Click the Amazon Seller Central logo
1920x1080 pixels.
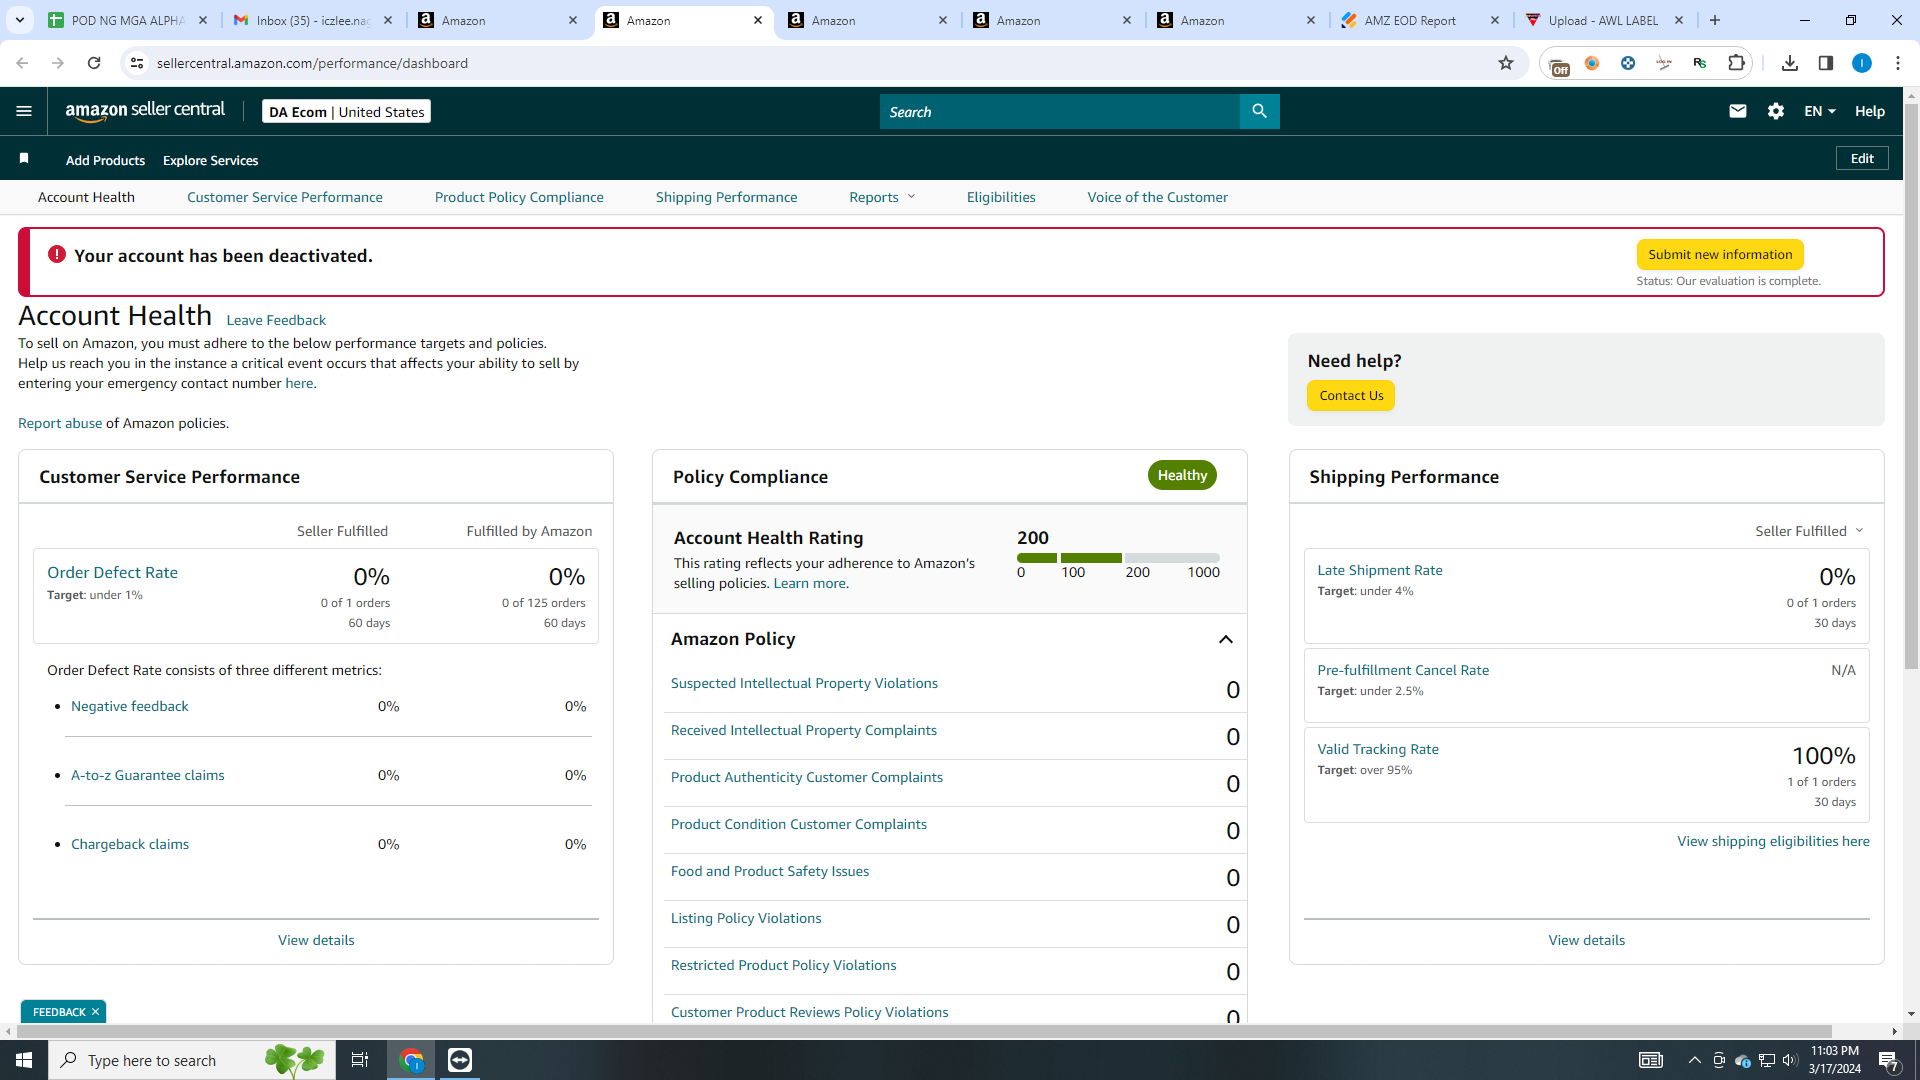(x=145, y=111)
